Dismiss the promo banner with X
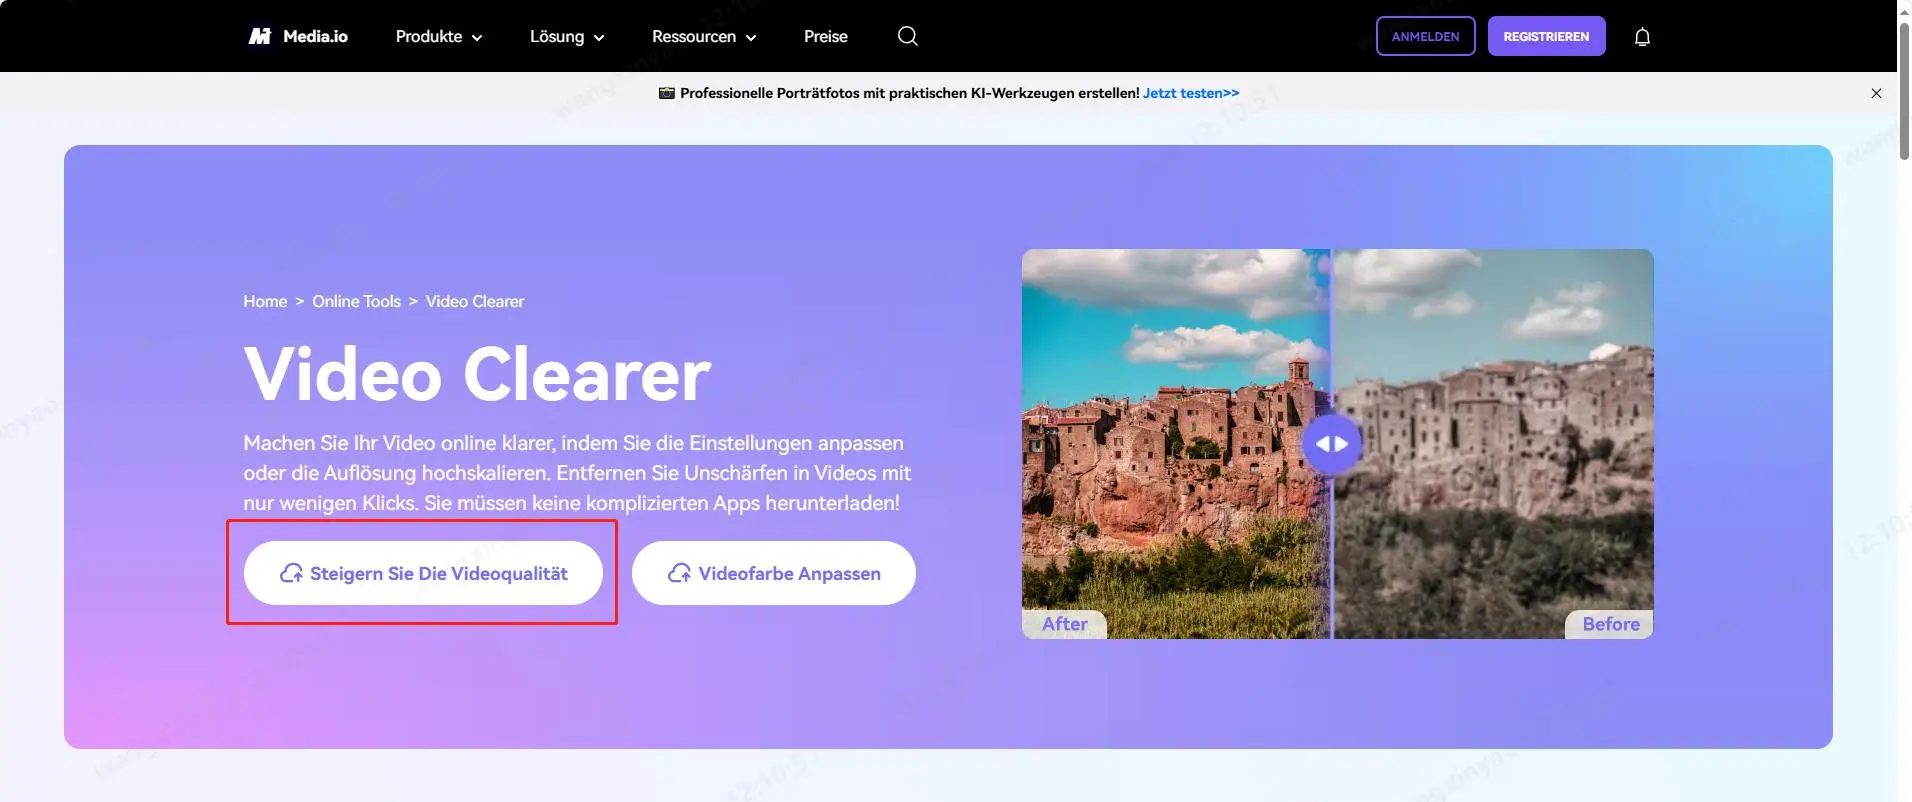The image size is (1912, 802). click(x=1876, y=93)
